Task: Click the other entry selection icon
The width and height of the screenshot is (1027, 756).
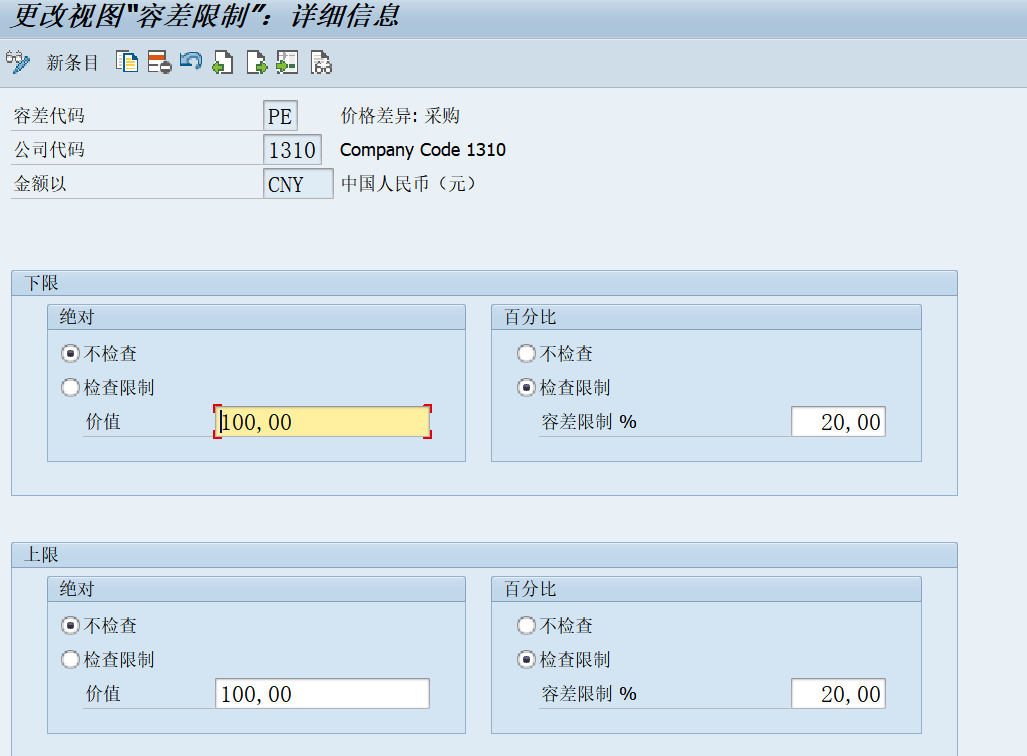Action: [287, 62]
